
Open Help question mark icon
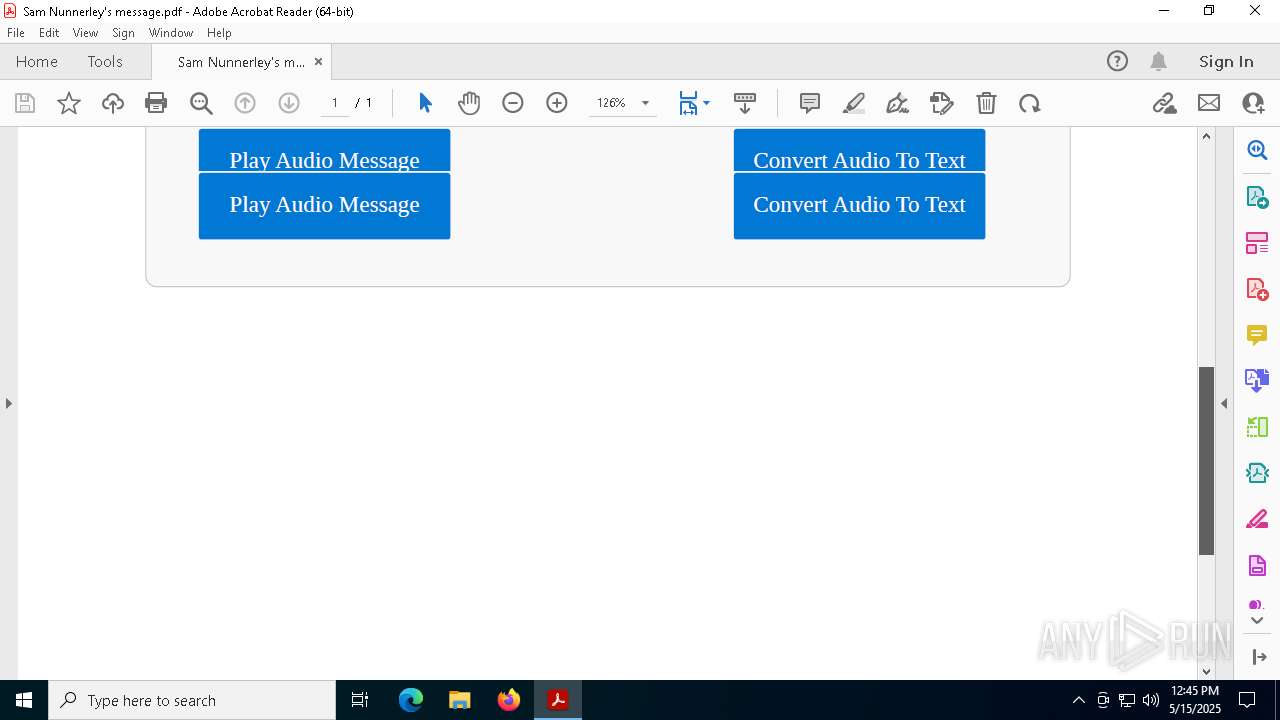pyautogui.click(x=1118, y=61)
